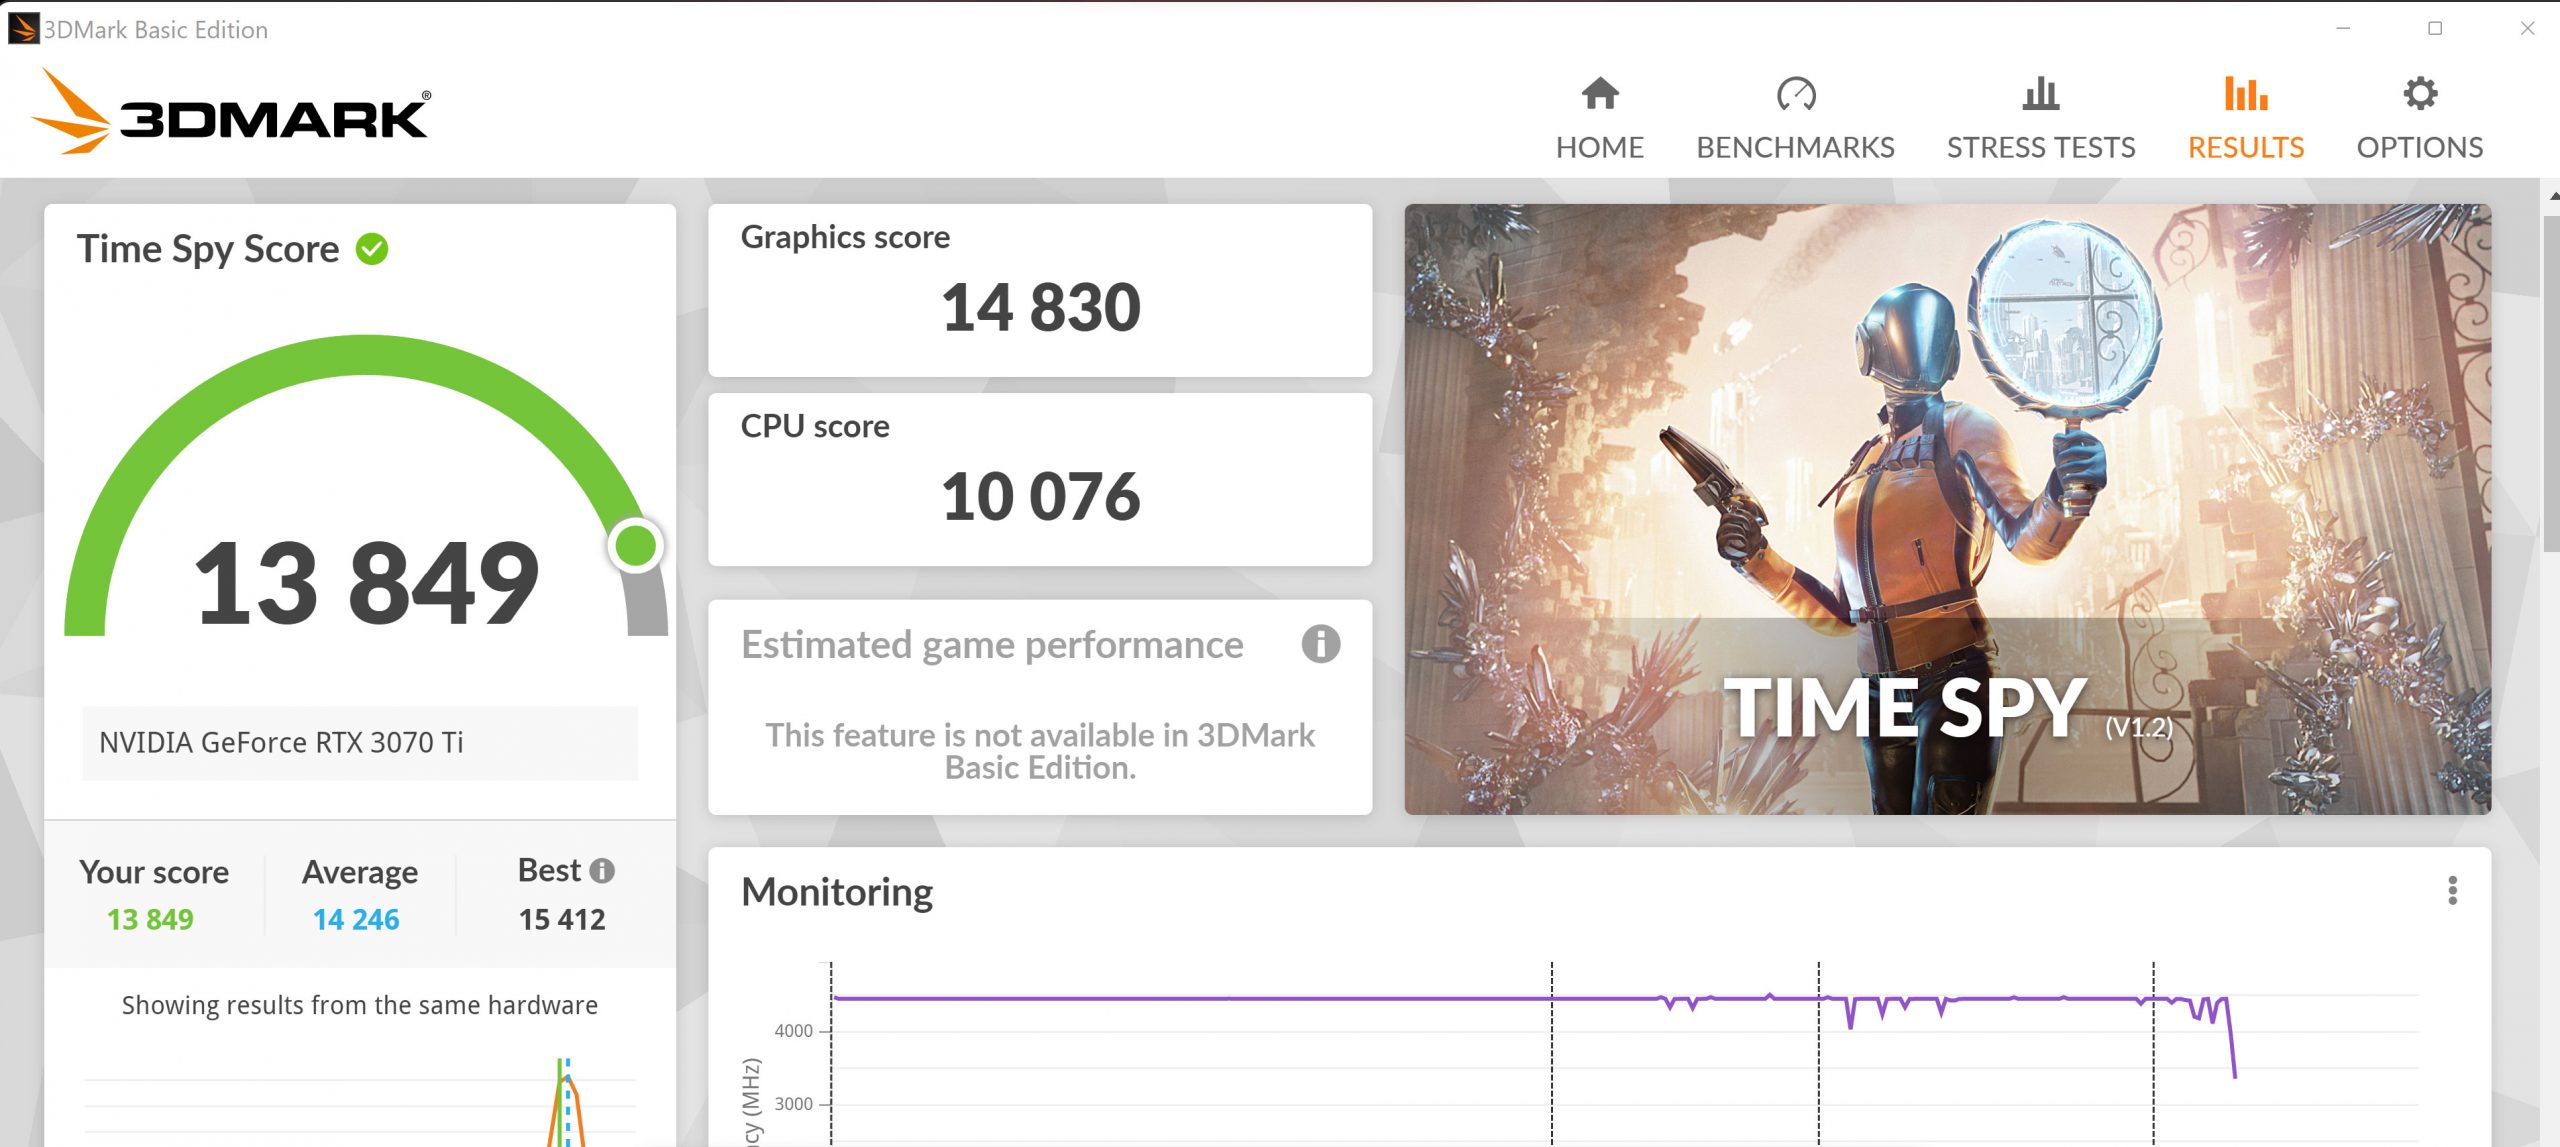Click the Graphics score value 14 830
2560x1147 pixels.
(1040, 307)
